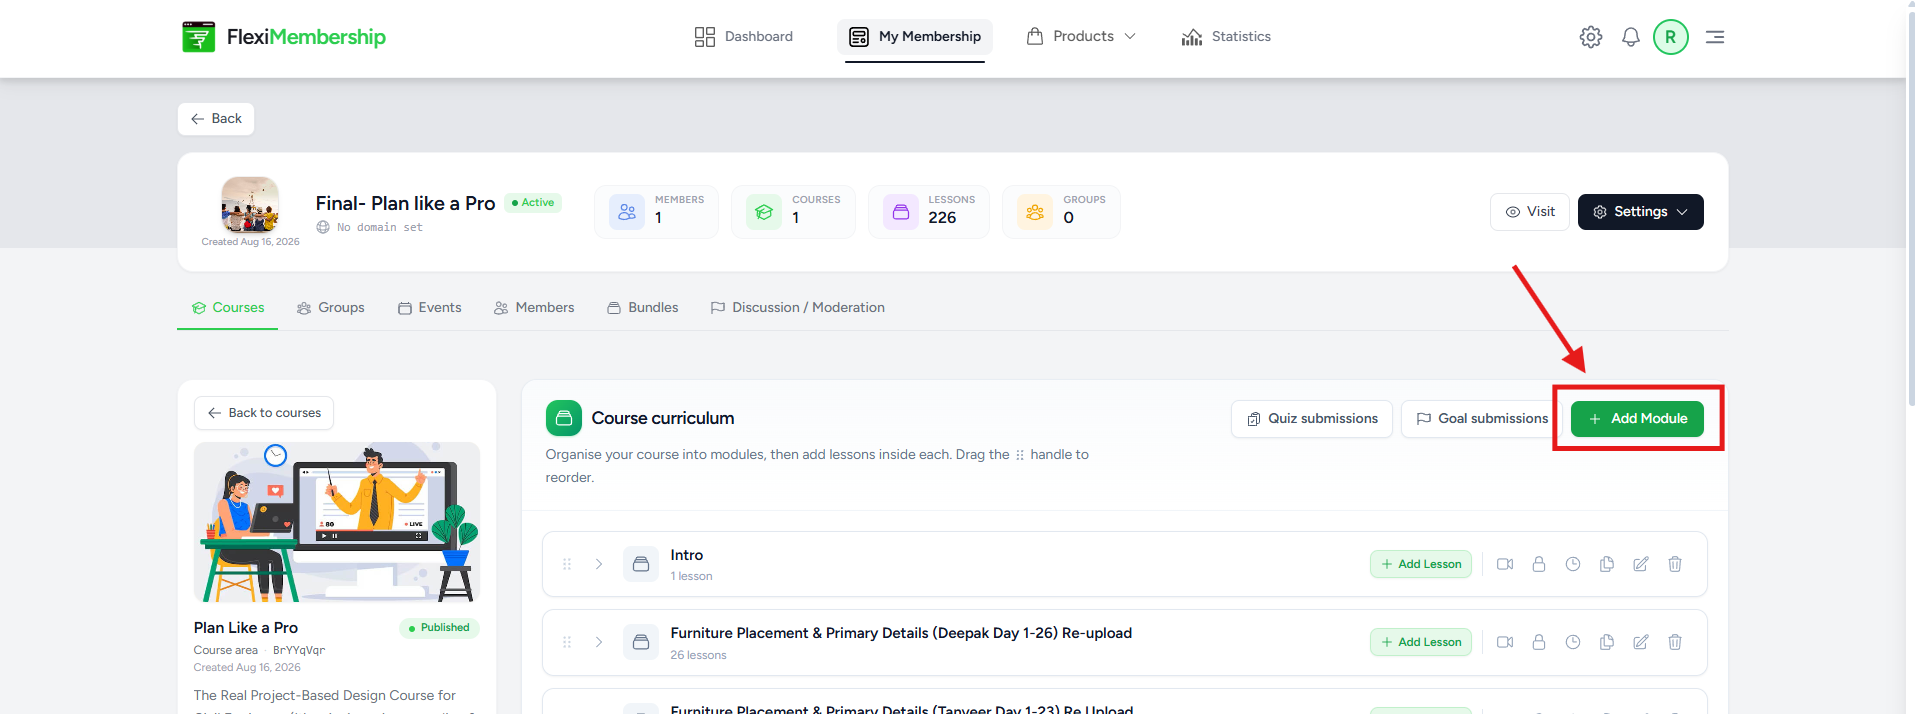1915x714 pixels.
Task: Click the Back button
Action: point(216,119)
